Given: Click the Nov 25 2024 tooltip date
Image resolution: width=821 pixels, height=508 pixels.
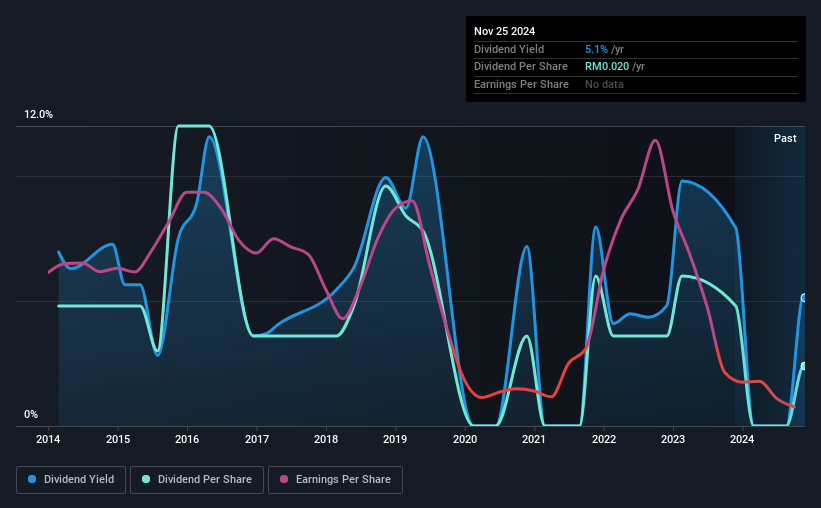Looking at the screenshot, I should (x=504, y=31).
